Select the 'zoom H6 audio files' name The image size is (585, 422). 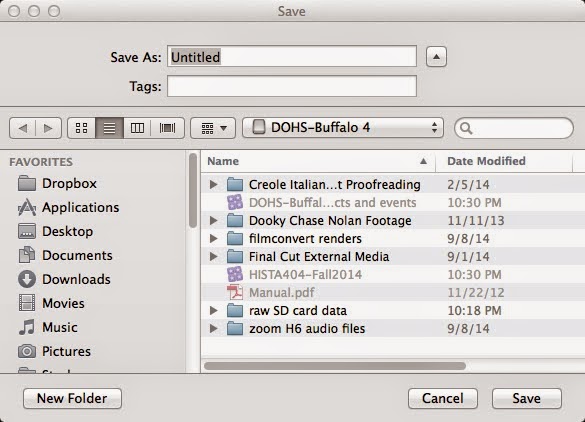[307, 328]
